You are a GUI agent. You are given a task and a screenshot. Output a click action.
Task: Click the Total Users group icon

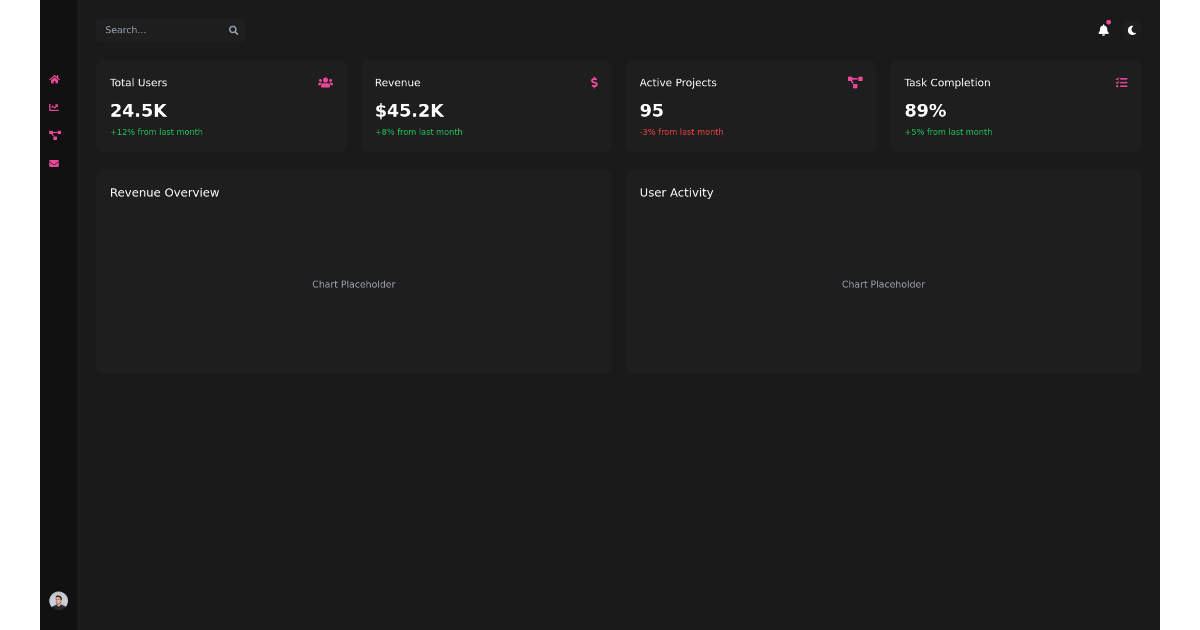point(325,83)
